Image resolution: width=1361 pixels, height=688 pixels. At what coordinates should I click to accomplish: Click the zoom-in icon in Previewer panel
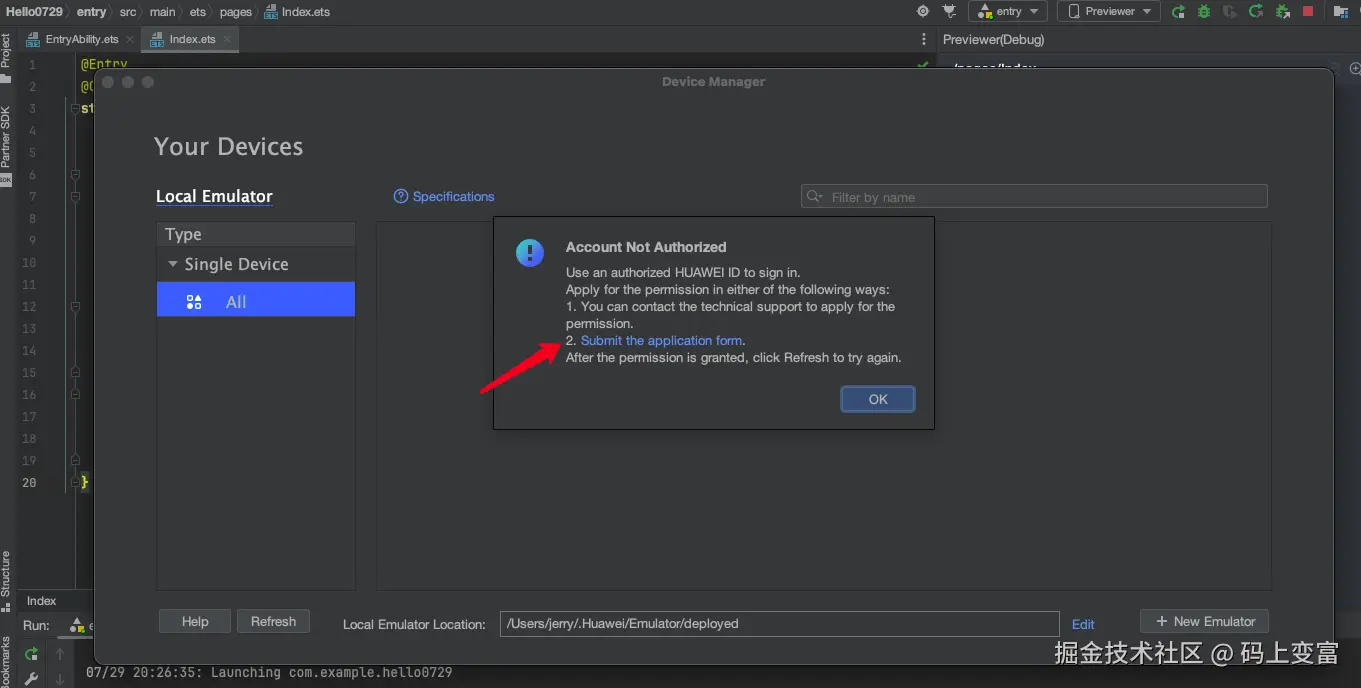click(1354, 68)
